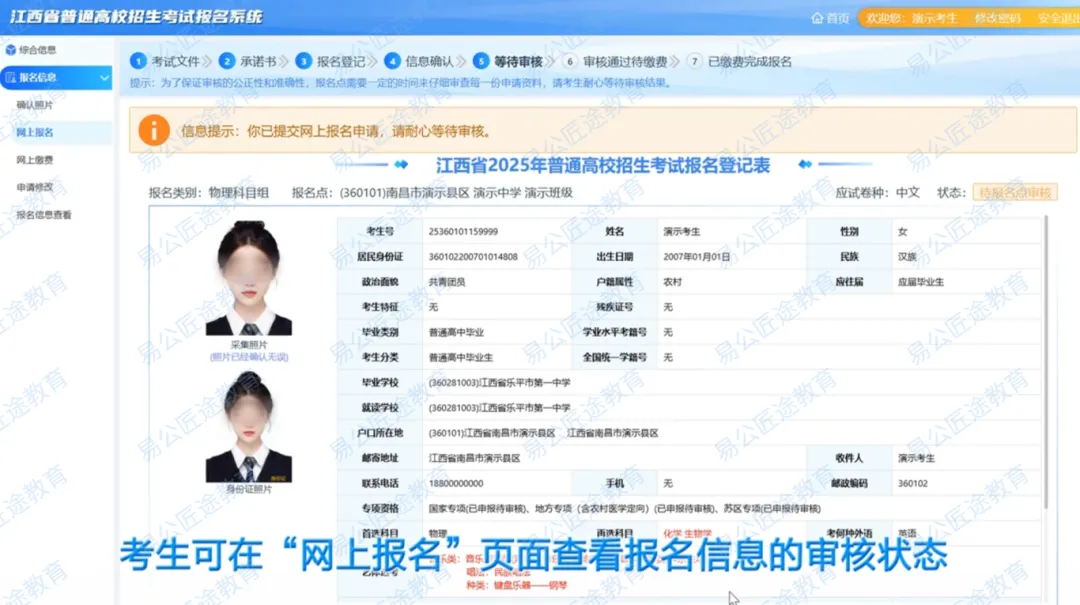
Task: Select 网上报名 in the sidebar
Action: click(x=34, y=132)
